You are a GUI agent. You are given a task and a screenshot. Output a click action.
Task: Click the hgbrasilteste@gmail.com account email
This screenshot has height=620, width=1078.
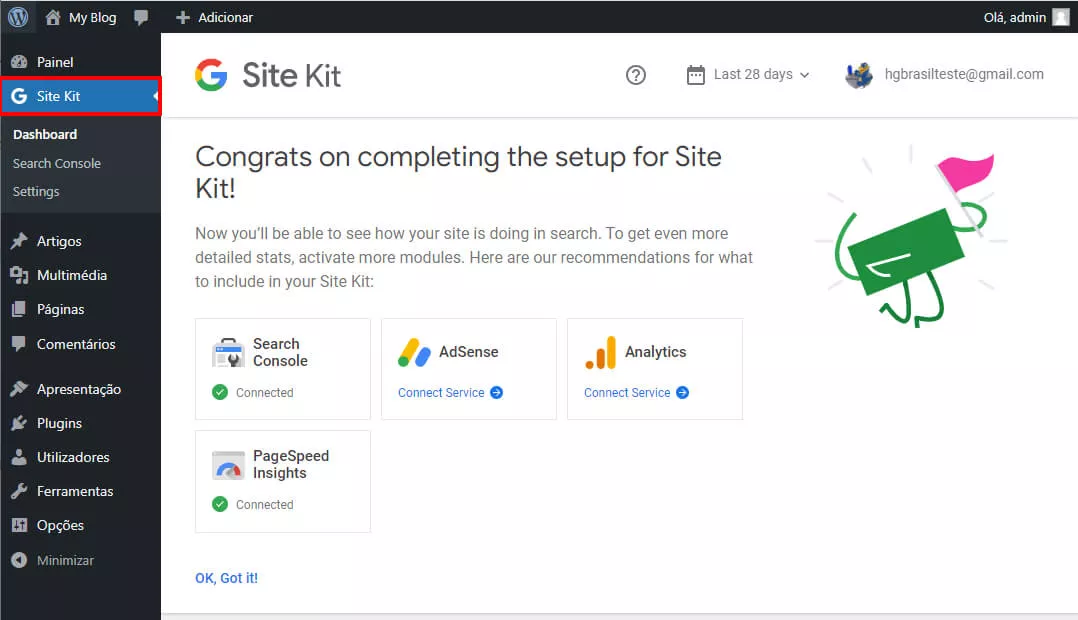(964, 74)
